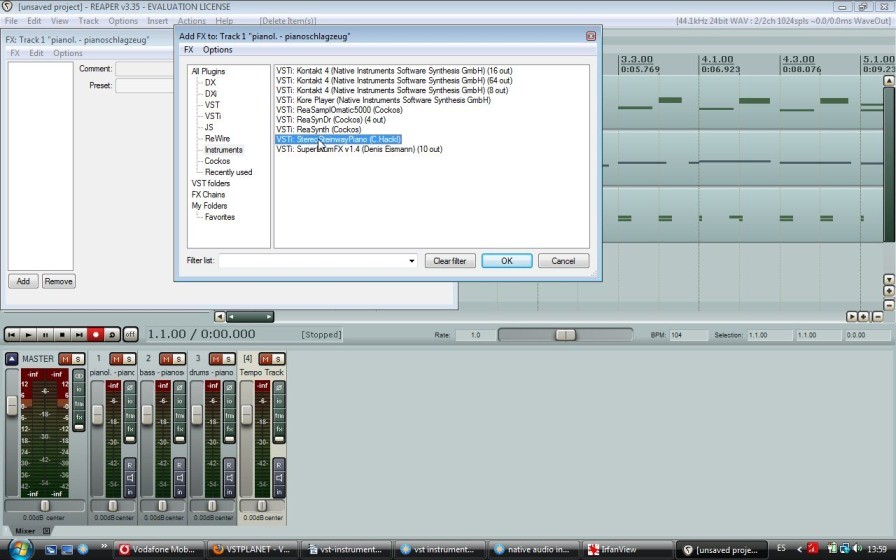Open Filter list dropdown arrow
Screen dimensions: 896x560
click(x=411, y=261)
